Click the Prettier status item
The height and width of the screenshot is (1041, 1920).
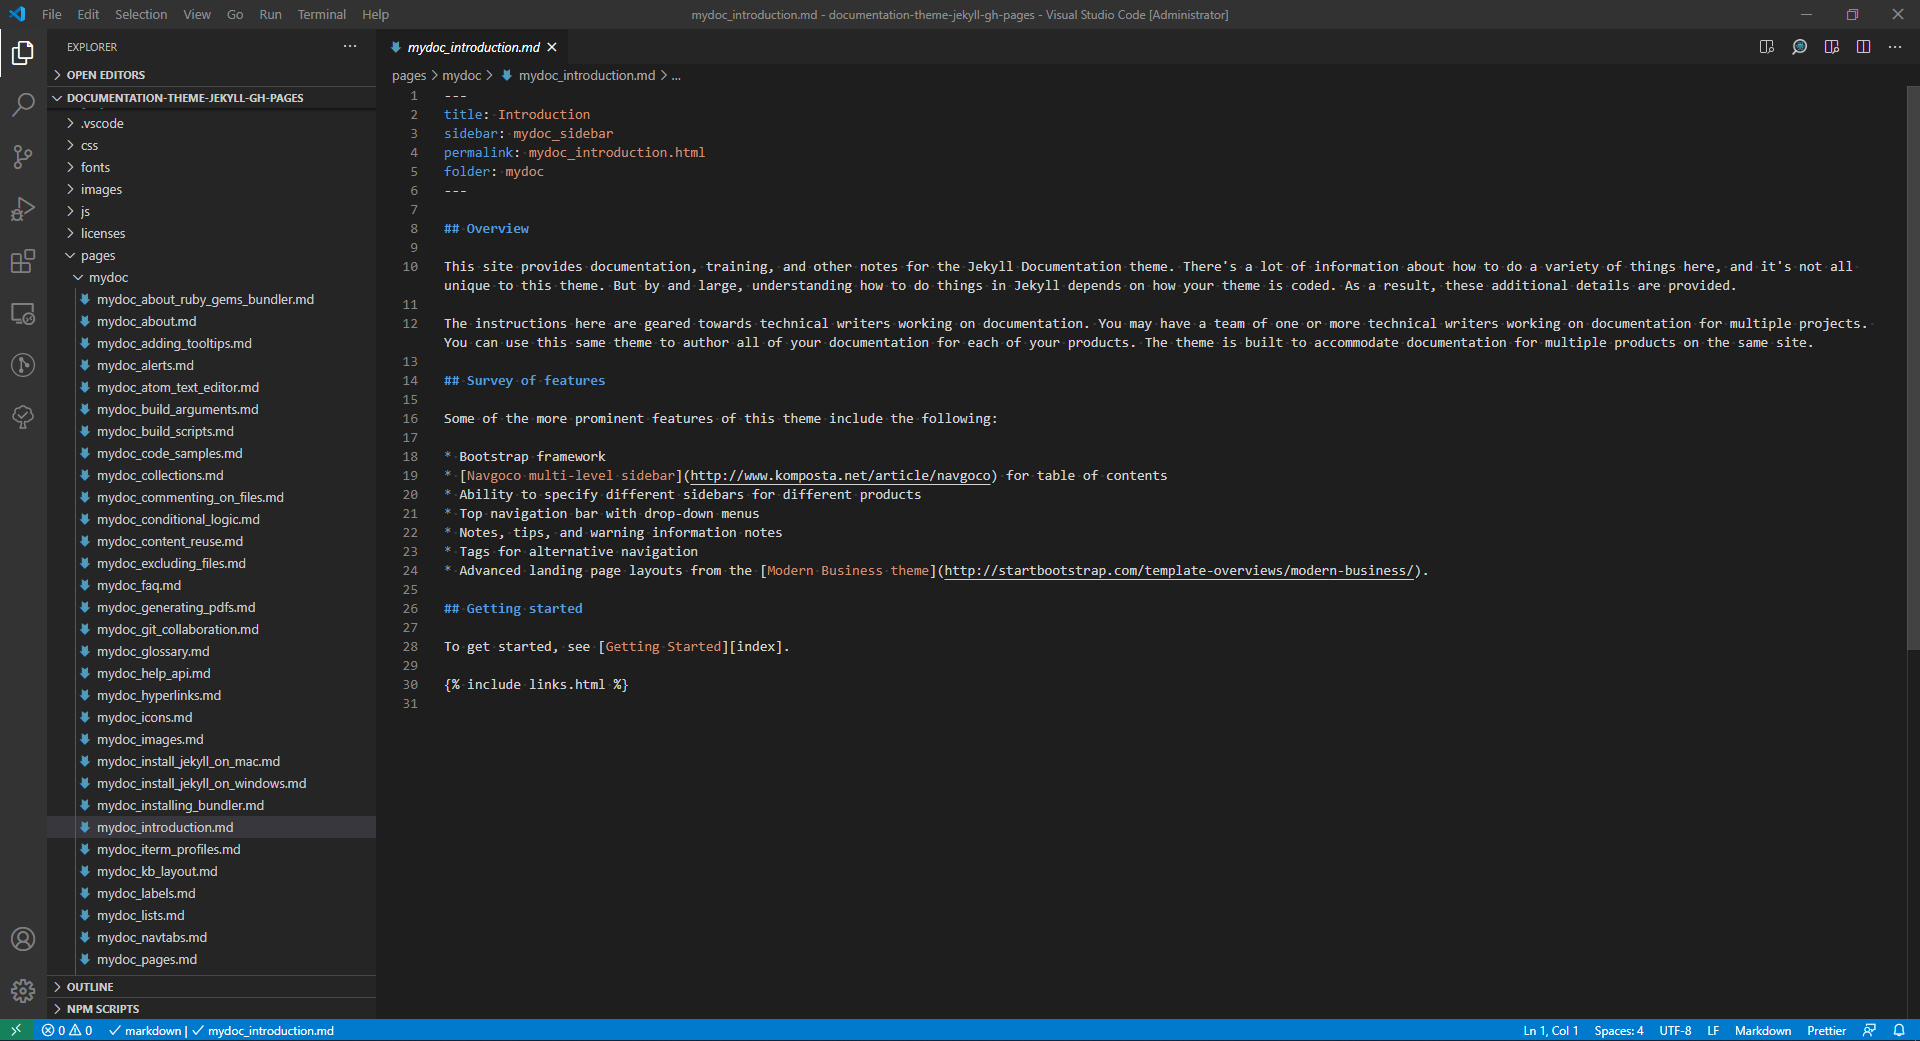click(1826, 1030)
